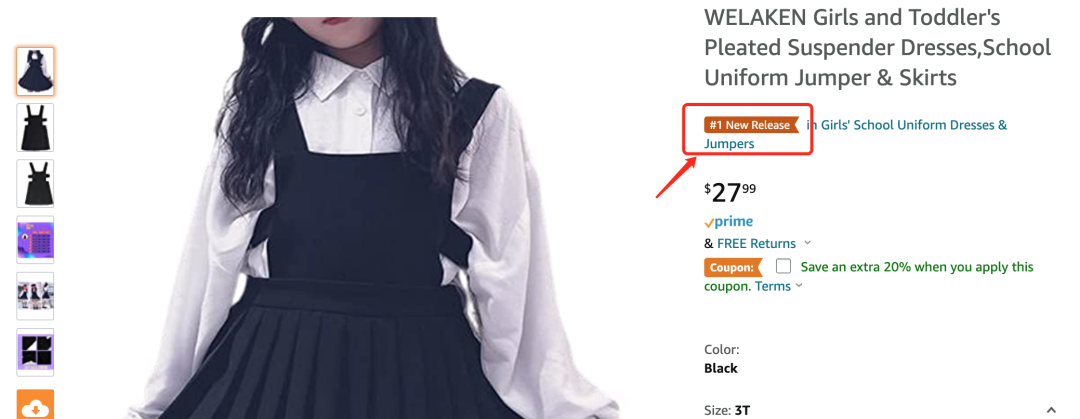Open the coupon Terms link
1080x419 pixels.
pyautogui.click(x=772, y=286)
